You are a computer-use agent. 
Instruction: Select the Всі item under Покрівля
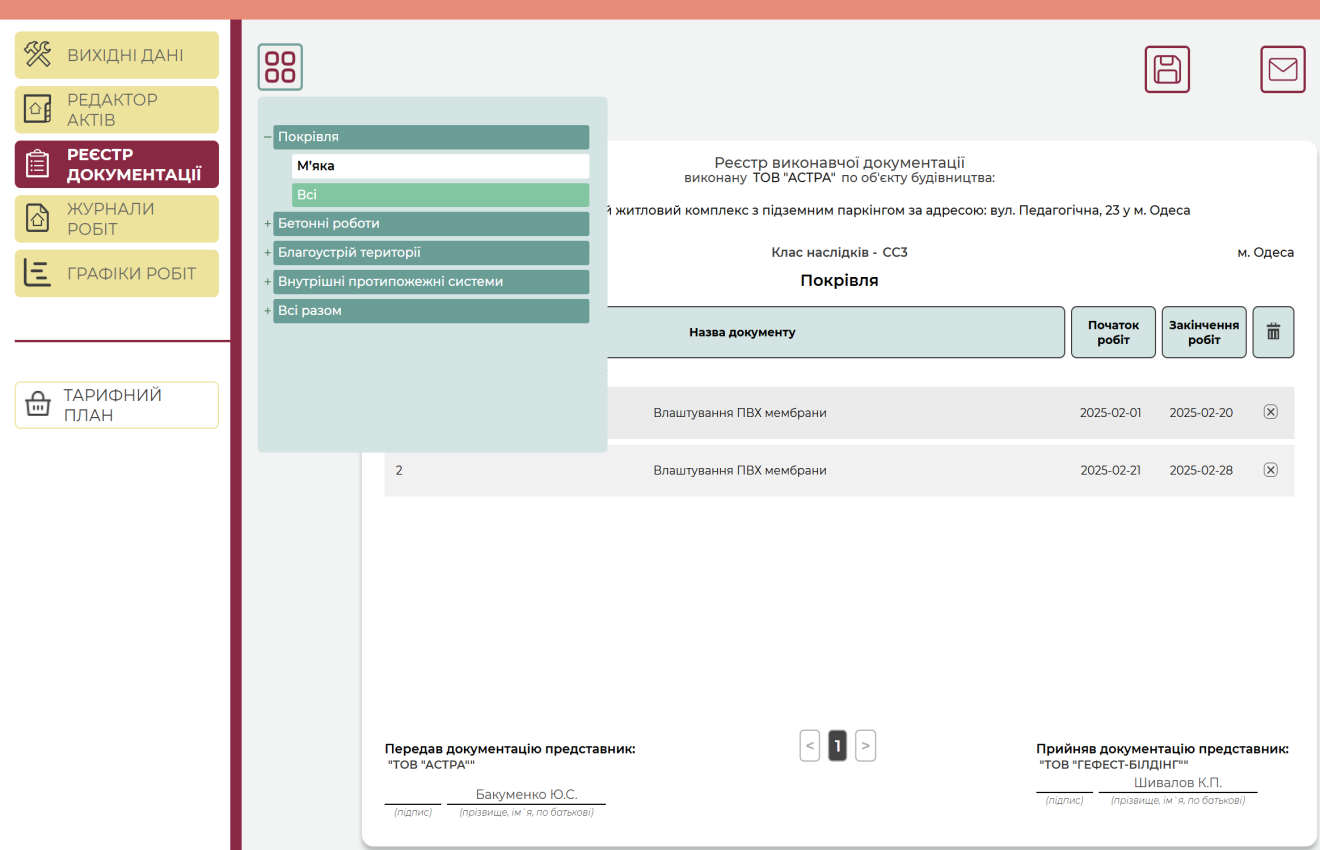point(440,195)
